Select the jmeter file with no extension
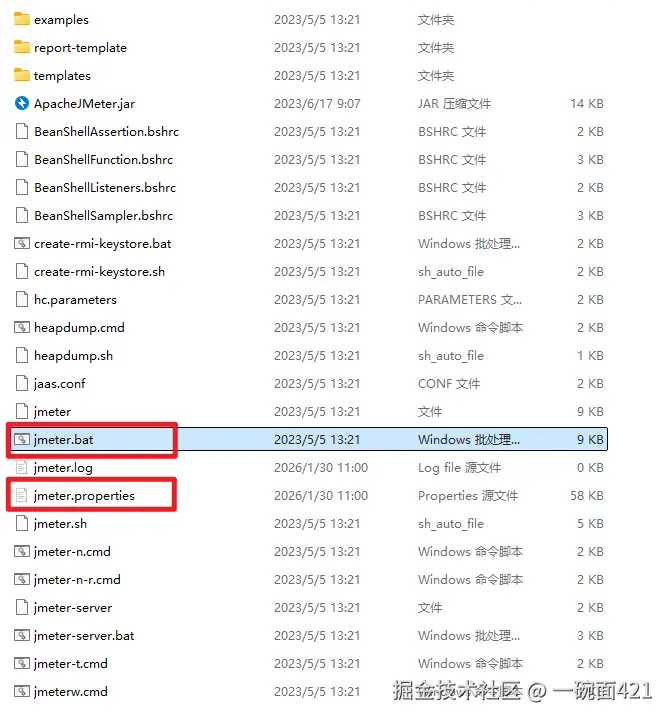The height and width of the screenshot is (722, 672). click(53, 412)
